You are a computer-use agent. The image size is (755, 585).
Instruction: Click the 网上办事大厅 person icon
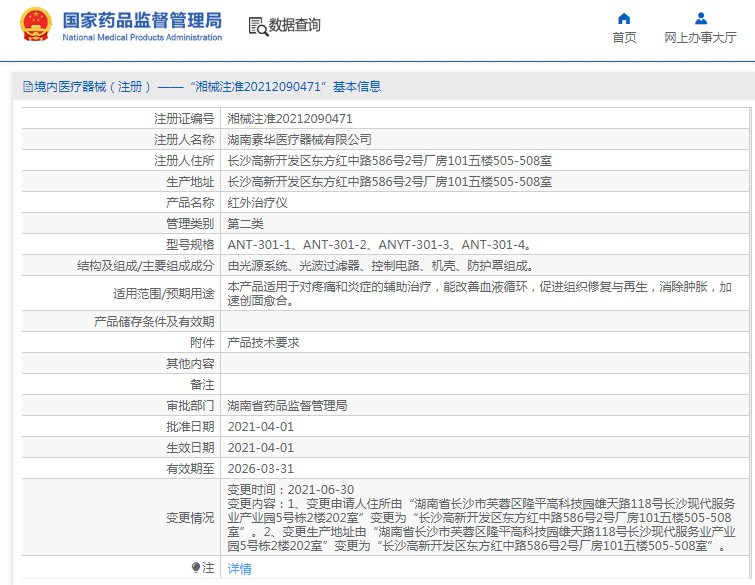coord(700,18)
